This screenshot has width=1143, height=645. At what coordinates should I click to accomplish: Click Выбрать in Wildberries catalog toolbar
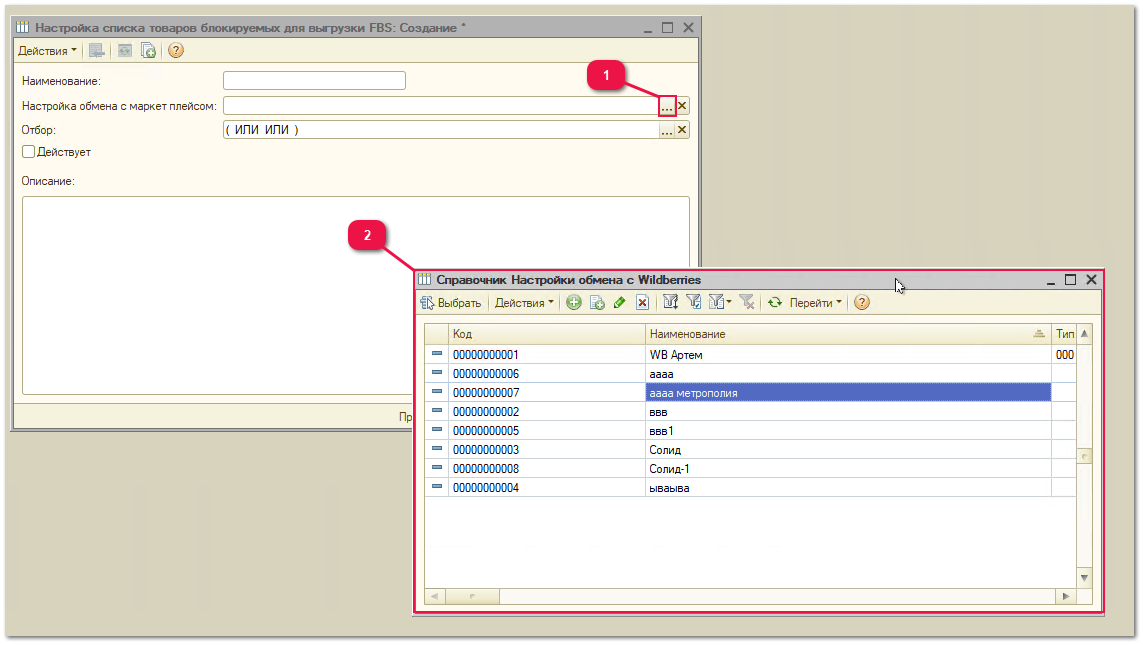451,302
